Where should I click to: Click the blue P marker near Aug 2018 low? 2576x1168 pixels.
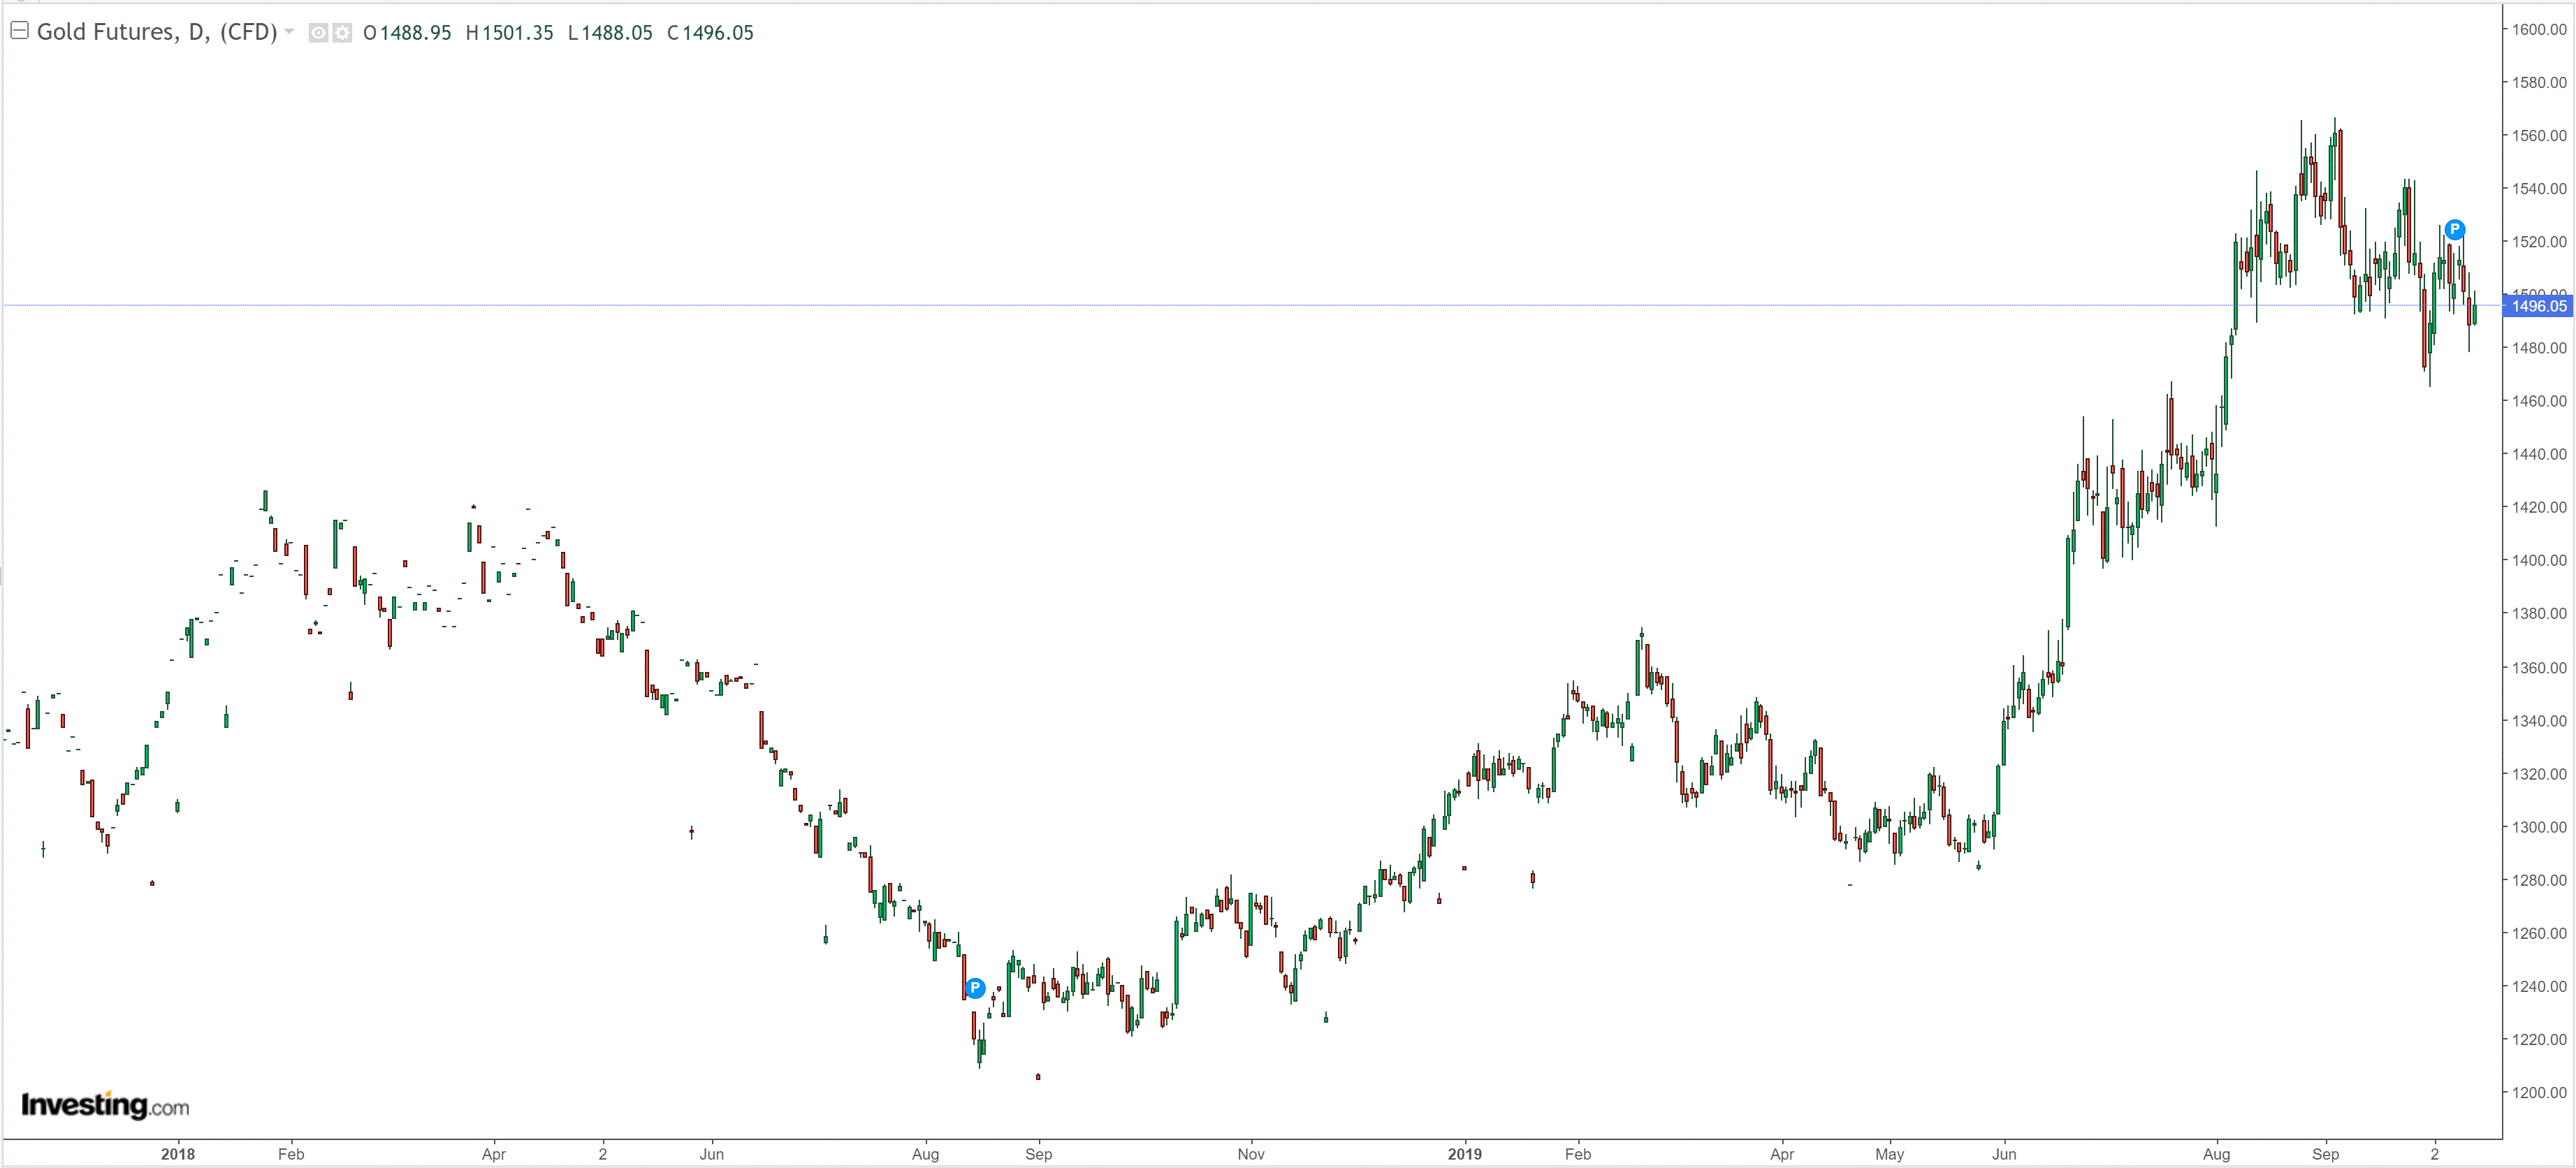click(x=975, y=988)
